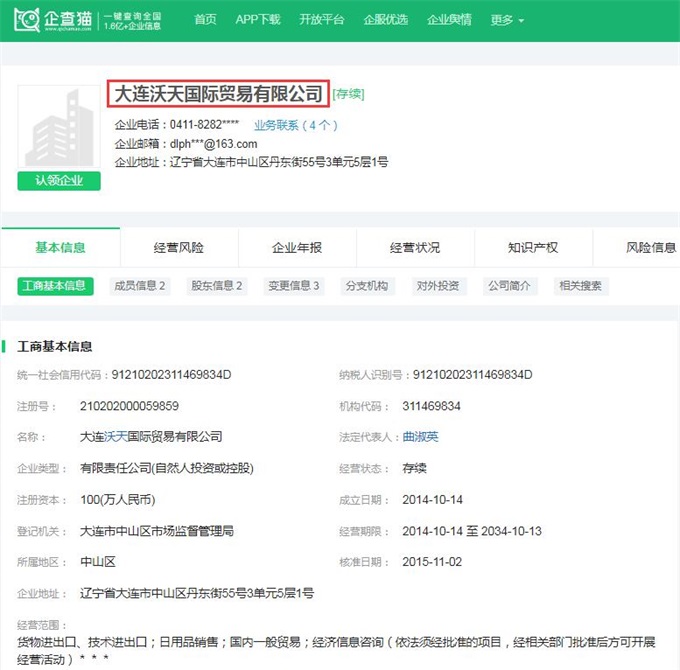The height and width of the screenshot is (670, 680).
Task: Click 登记机关 value 大连市中山区市场监督管理局
Action: pos(157,531)
